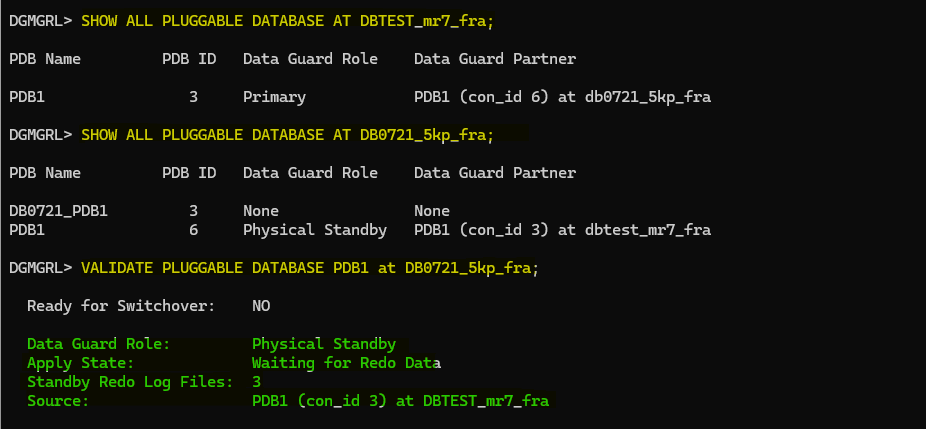Screen dimensions: 926x429
Task: Select the DB0721_PDB1 row name
Action: click(58, 211)
